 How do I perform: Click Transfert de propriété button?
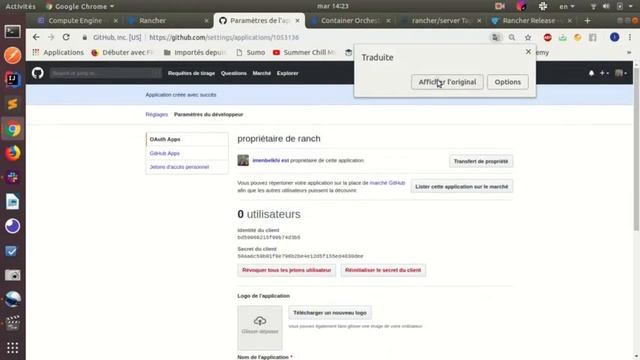click(481, 161)
